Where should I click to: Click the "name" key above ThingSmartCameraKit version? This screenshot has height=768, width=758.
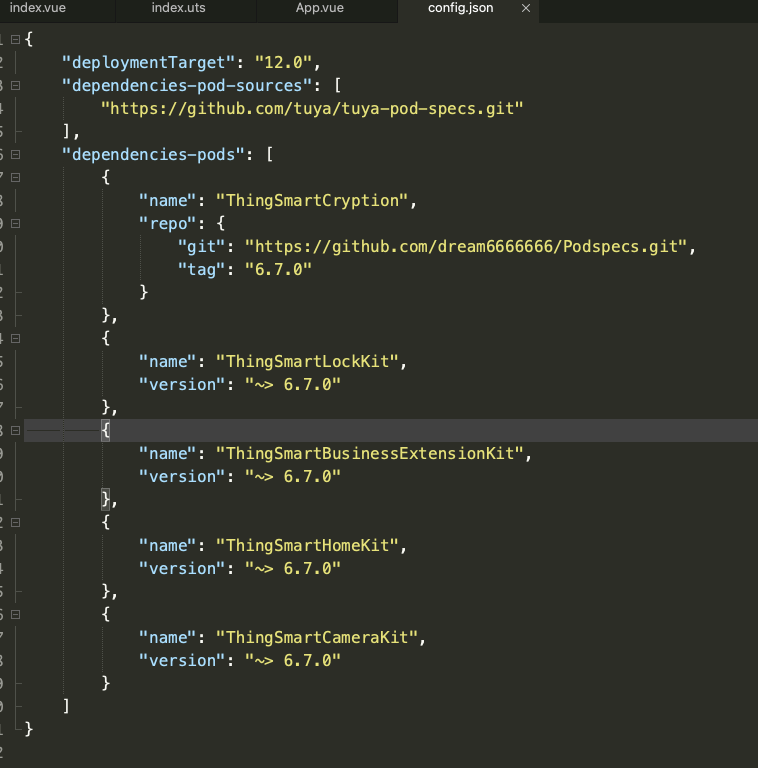coord(168,638)
